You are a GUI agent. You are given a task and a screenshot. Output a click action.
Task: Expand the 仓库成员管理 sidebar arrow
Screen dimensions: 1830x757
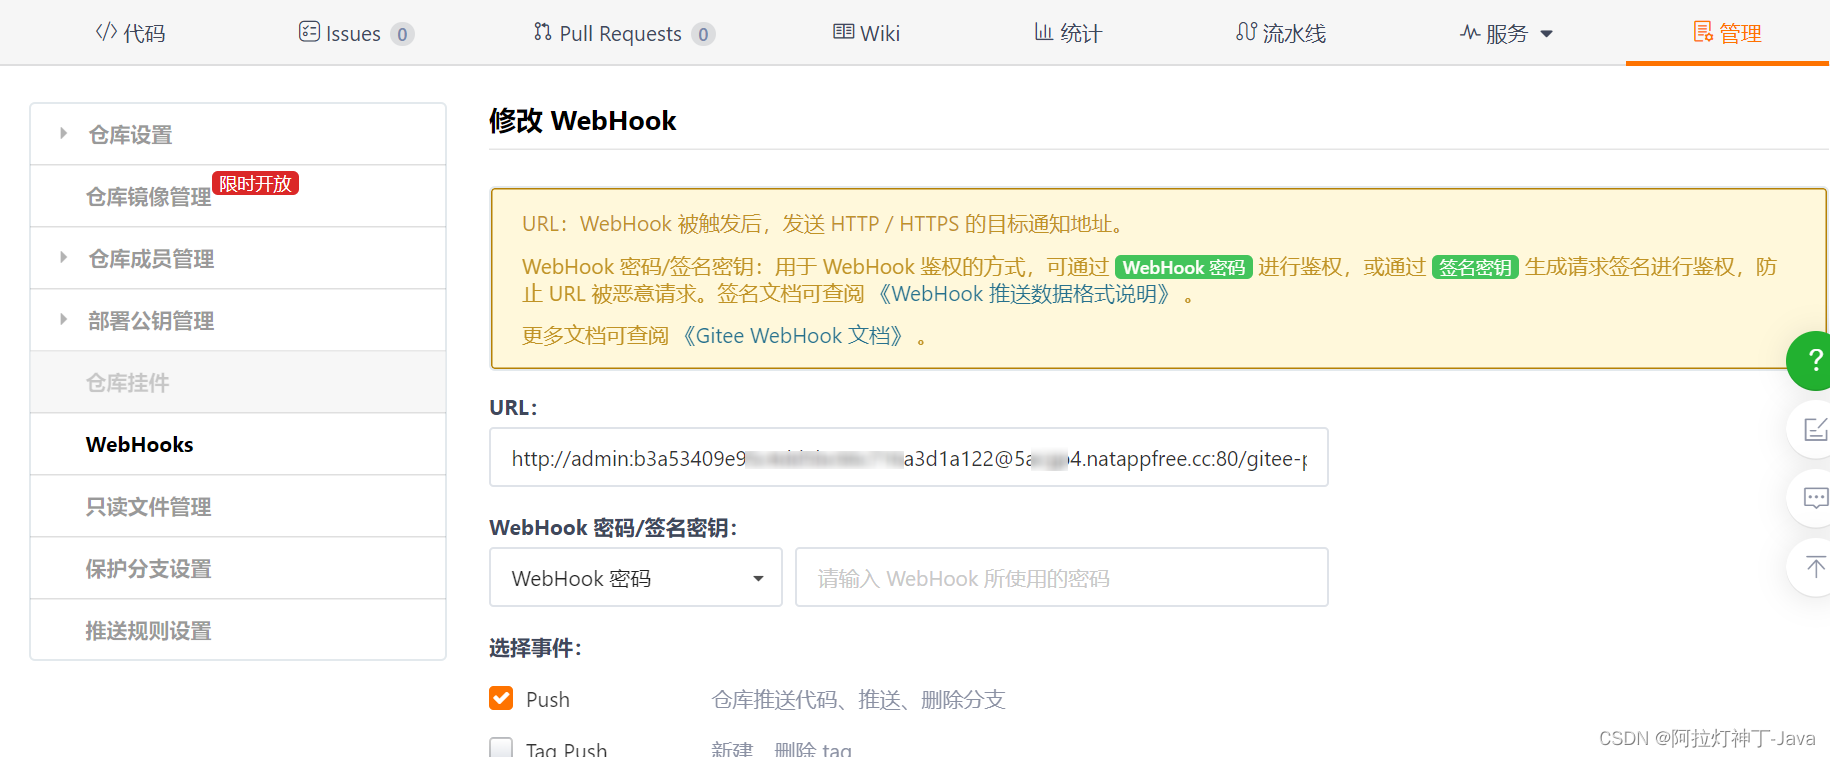[x=63, y=257]
